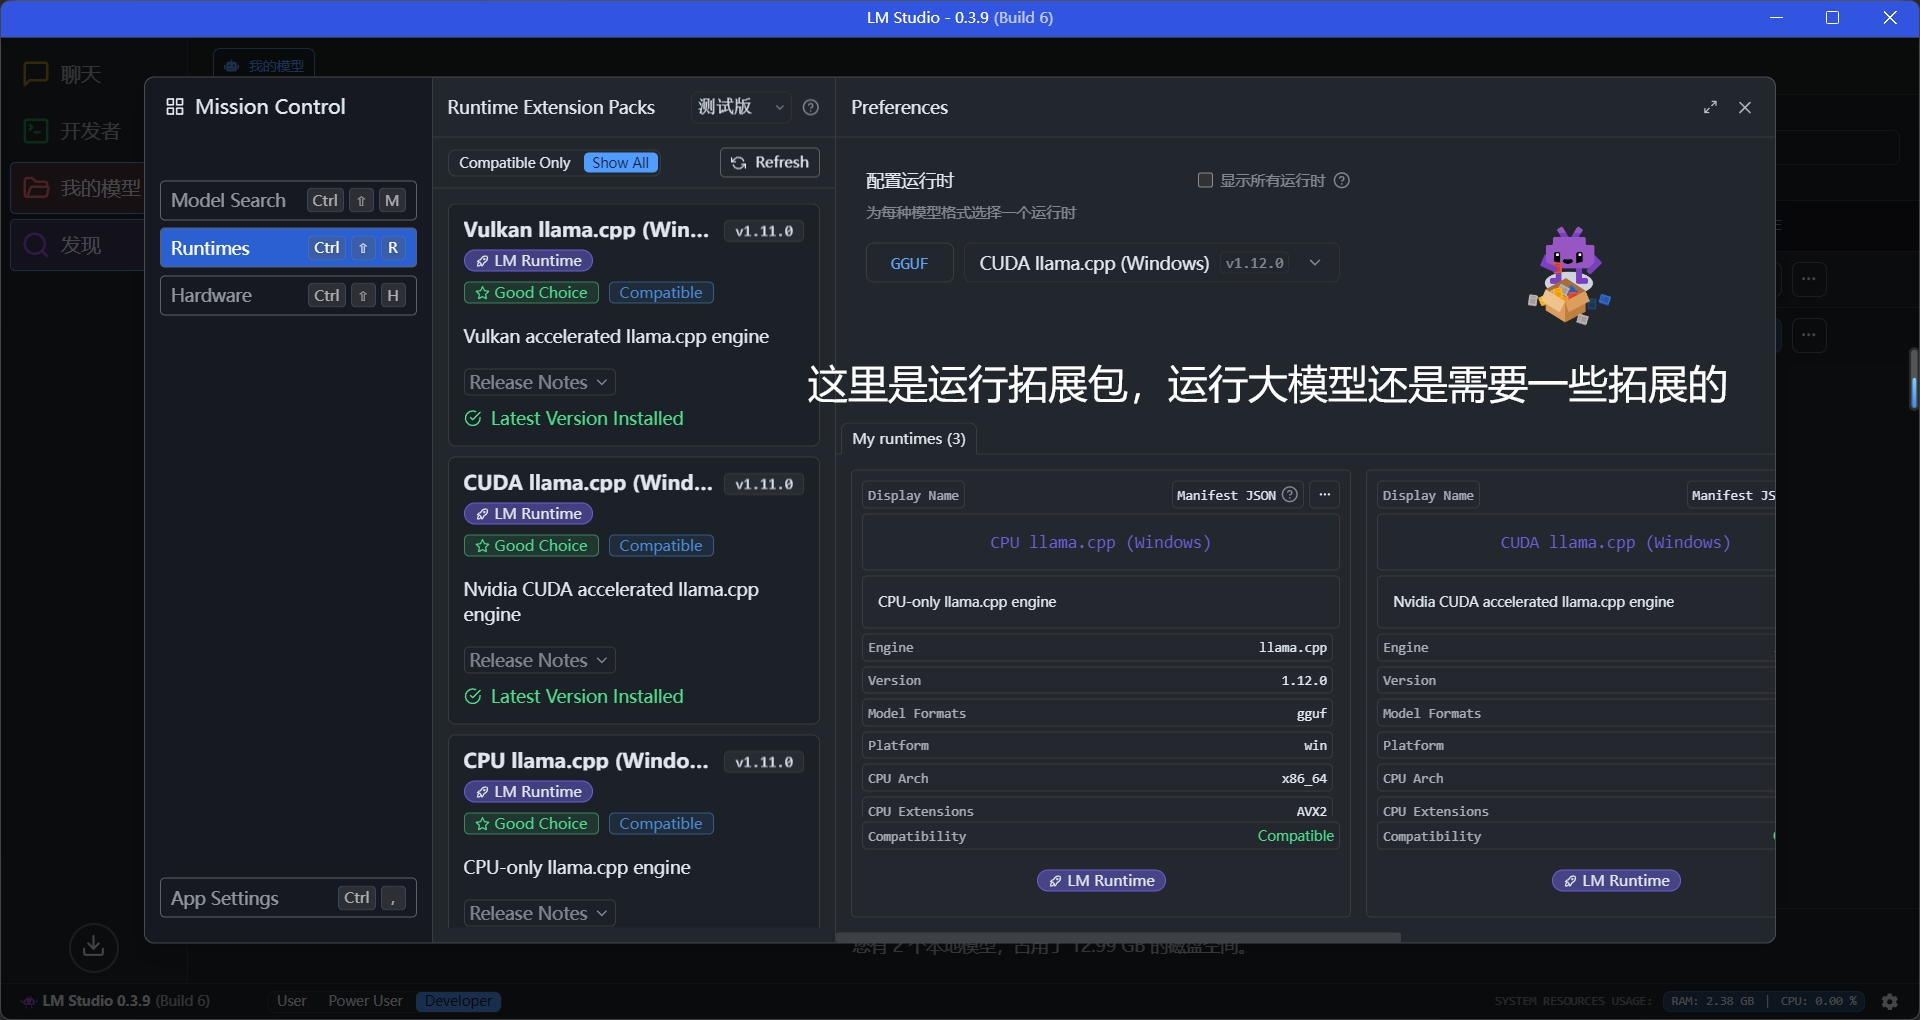This screenshot has width=1920, height=1020.
Task: Click the horizontal scrollbar under runtime cards
Action: tap(1118, 937)
